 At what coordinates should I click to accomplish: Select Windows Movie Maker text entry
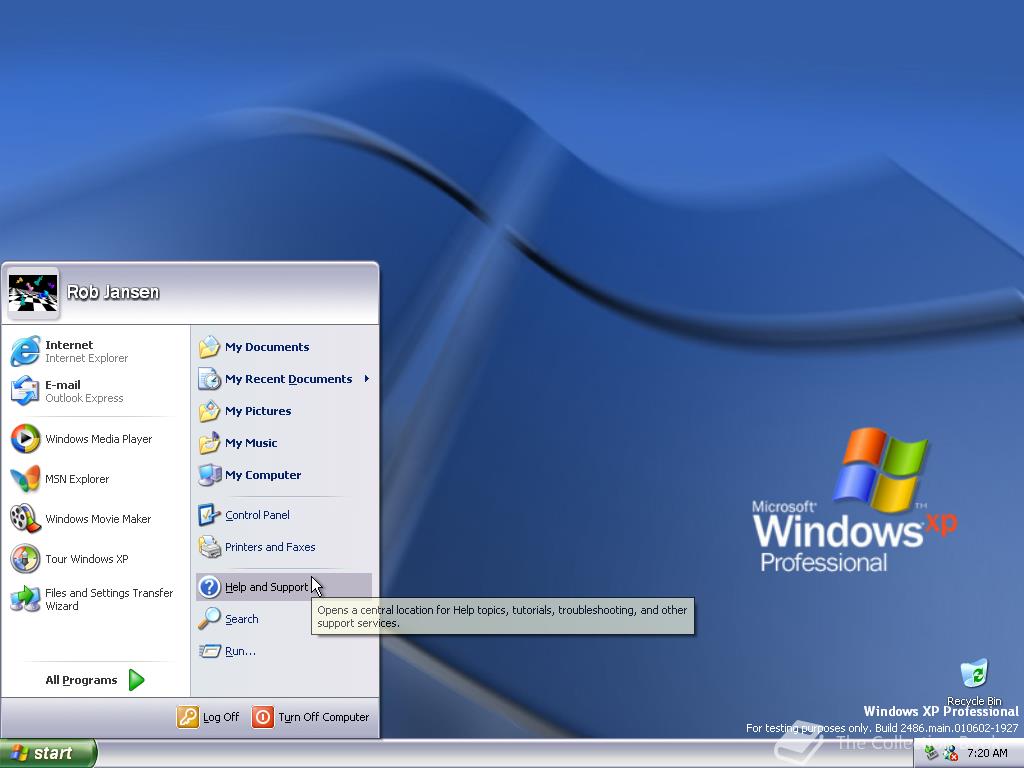[98, 519]
